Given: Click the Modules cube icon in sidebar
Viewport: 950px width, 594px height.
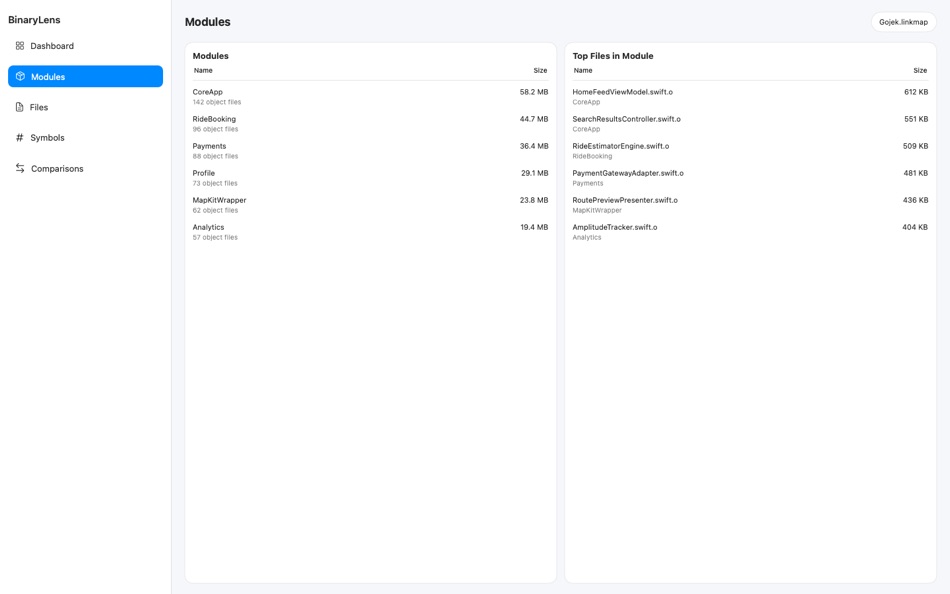Looking at the screenshot, I should click(17, 76).
